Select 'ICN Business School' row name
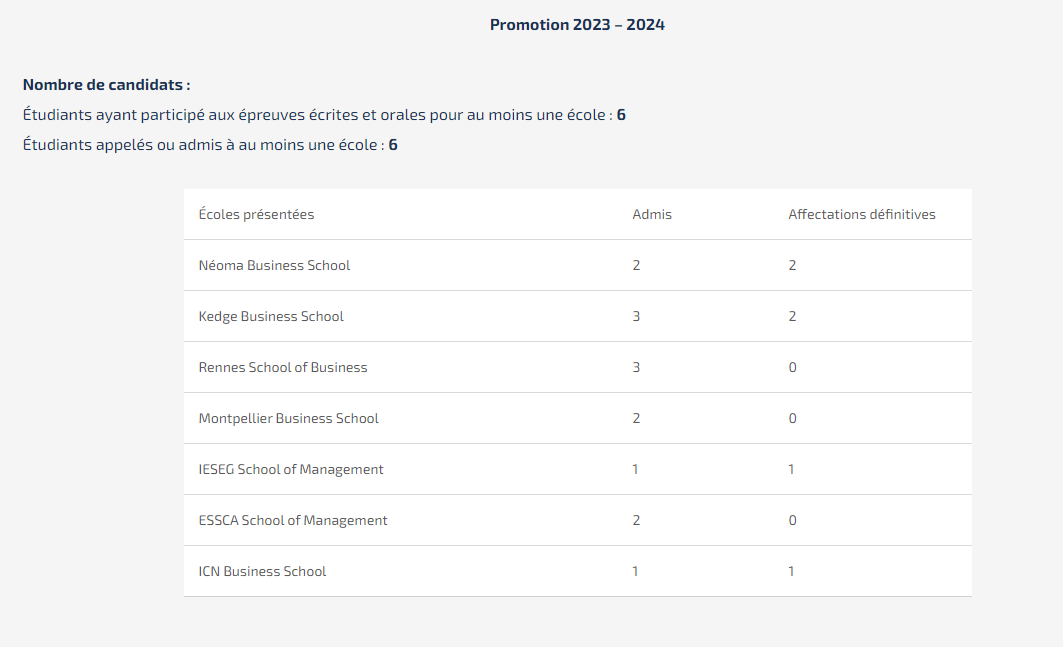1063x647 pixels. pyautogui.click(x=262, y=571)
